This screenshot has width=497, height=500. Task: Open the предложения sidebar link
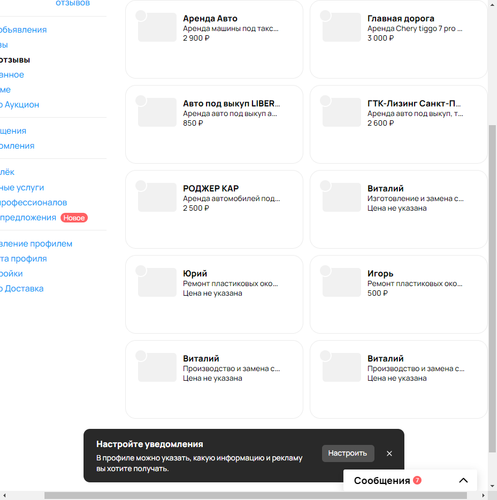pos(28,217)
